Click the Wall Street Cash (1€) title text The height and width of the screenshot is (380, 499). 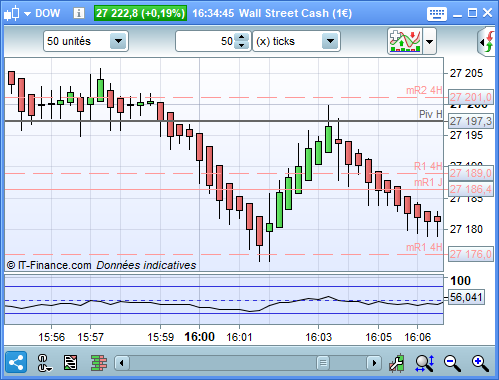[x=295, y=13]
